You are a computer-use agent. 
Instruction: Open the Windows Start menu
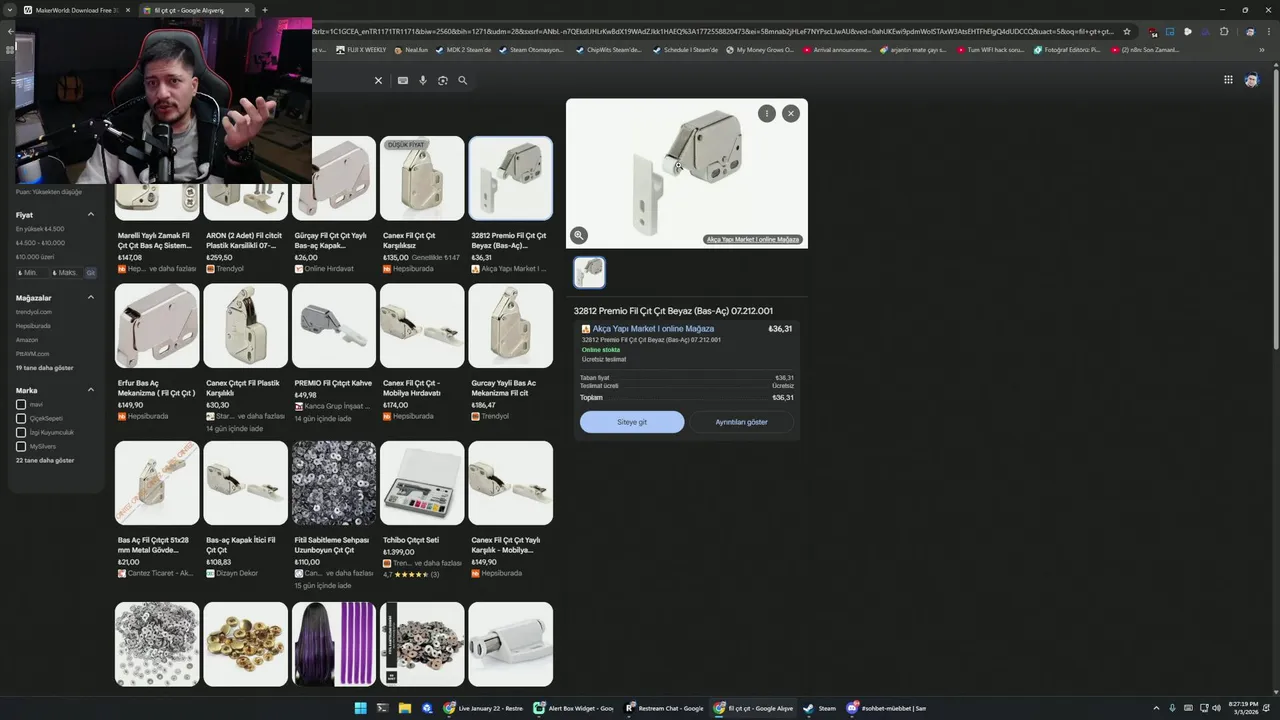pyautogui.click(x=360, y=708)
